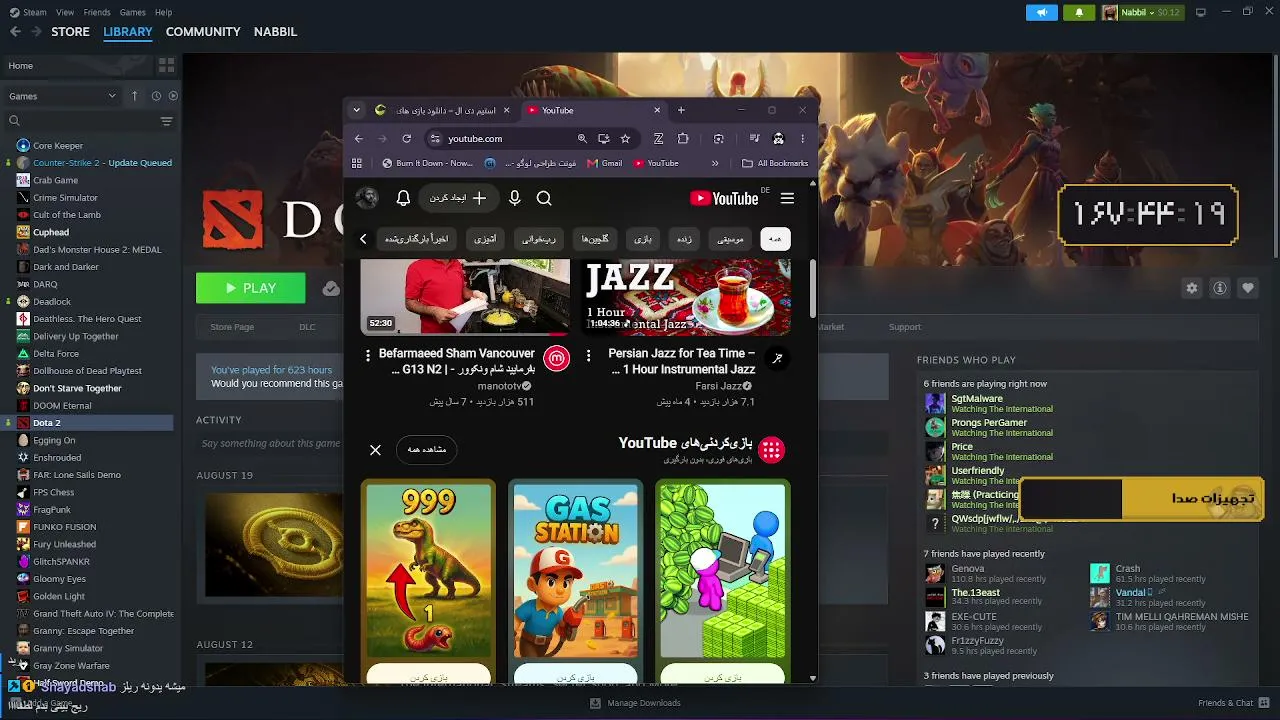The height and width of the screenshot is (720, 1280).
Task: Open Steam announcements megaphone button
Action: point(1041,12)
